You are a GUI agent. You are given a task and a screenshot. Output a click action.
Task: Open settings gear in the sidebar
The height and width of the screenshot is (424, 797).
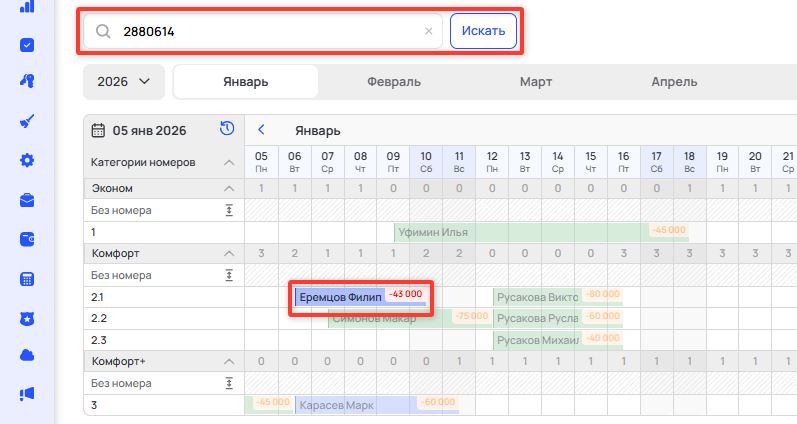click(x=27, y=160)
